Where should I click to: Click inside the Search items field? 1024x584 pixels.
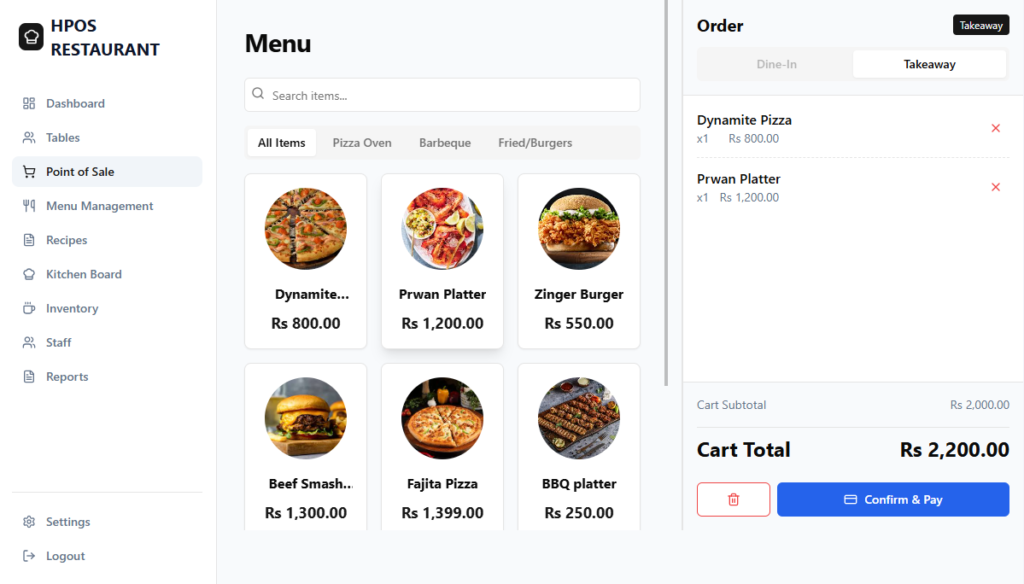(442, 95)
